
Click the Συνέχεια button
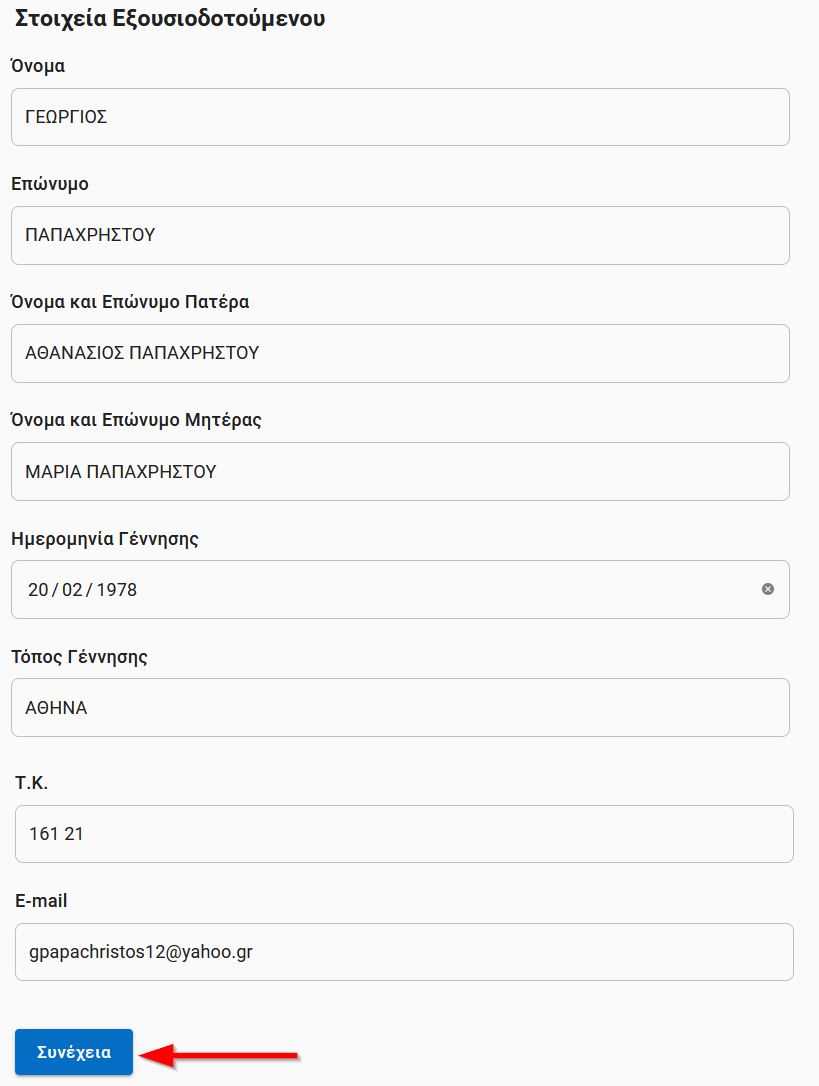[x=74, y=1052]
